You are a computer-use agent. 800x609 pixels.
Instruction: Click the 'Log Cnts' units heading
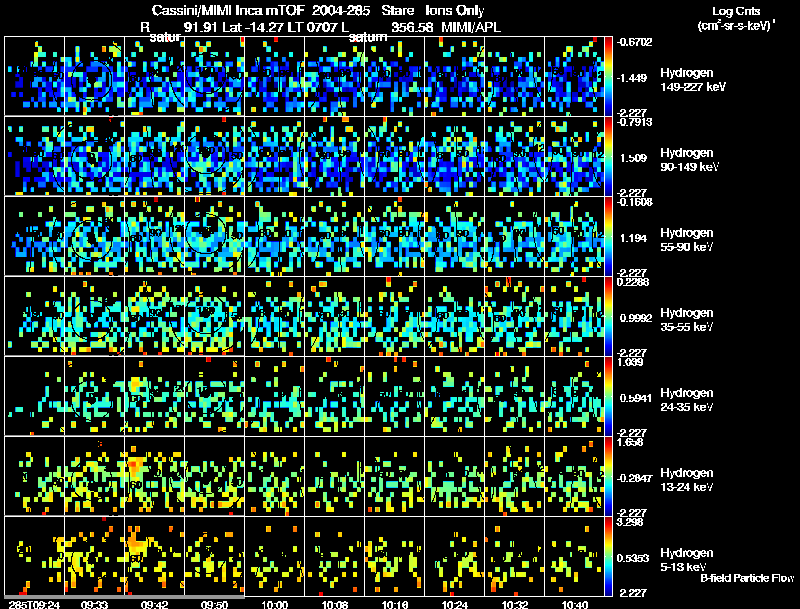tap(736, 11)
